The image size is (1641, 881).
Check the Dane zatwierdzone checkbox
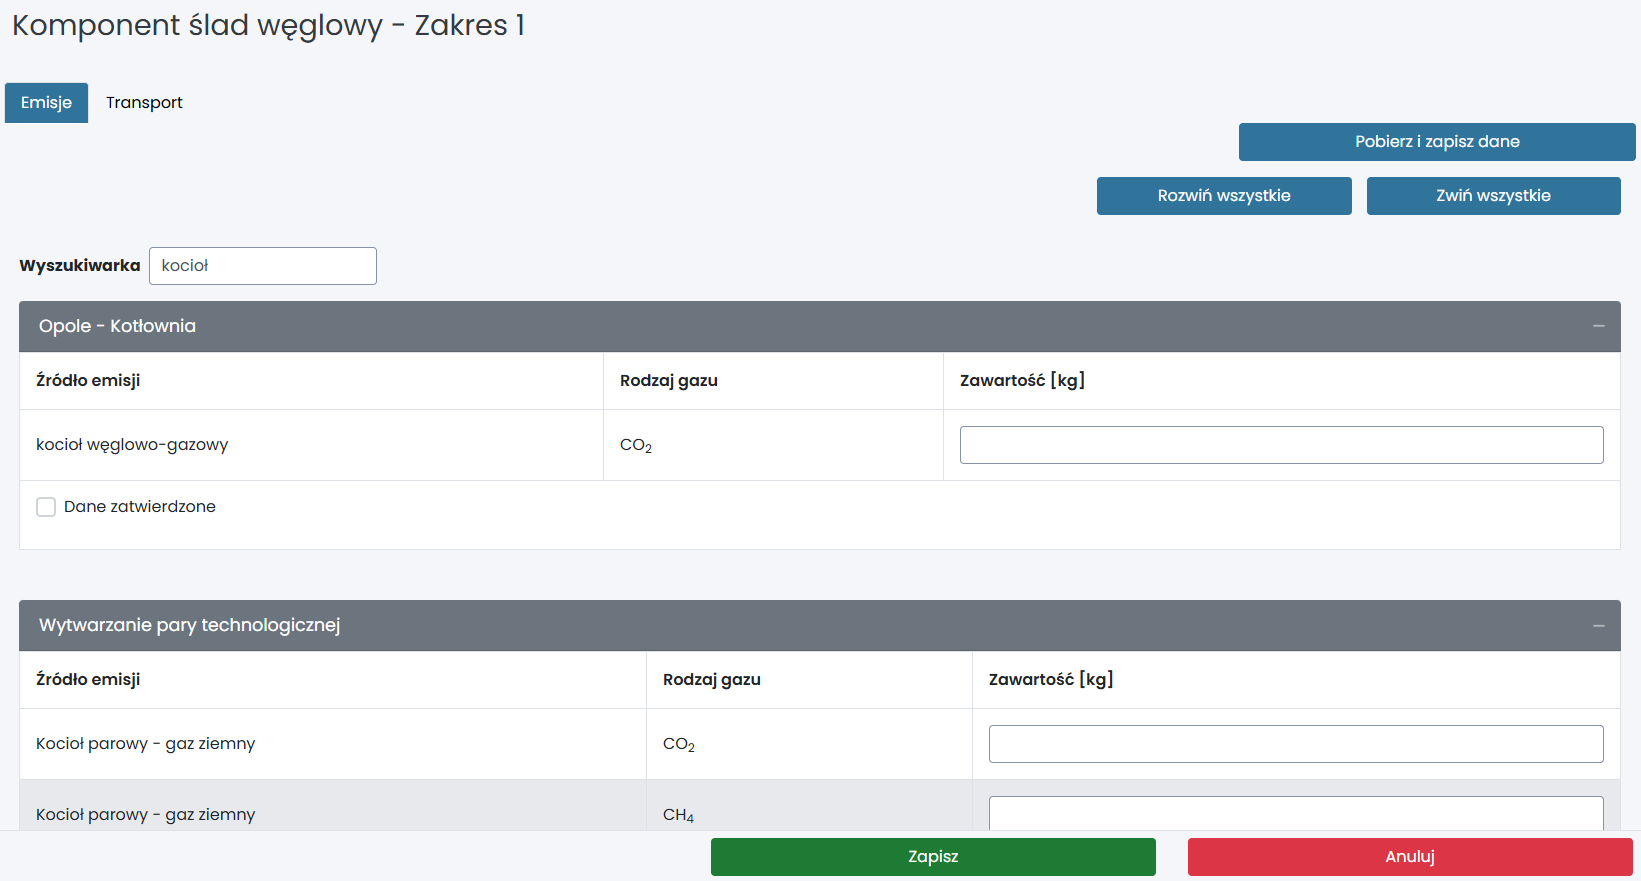[46, 507]
